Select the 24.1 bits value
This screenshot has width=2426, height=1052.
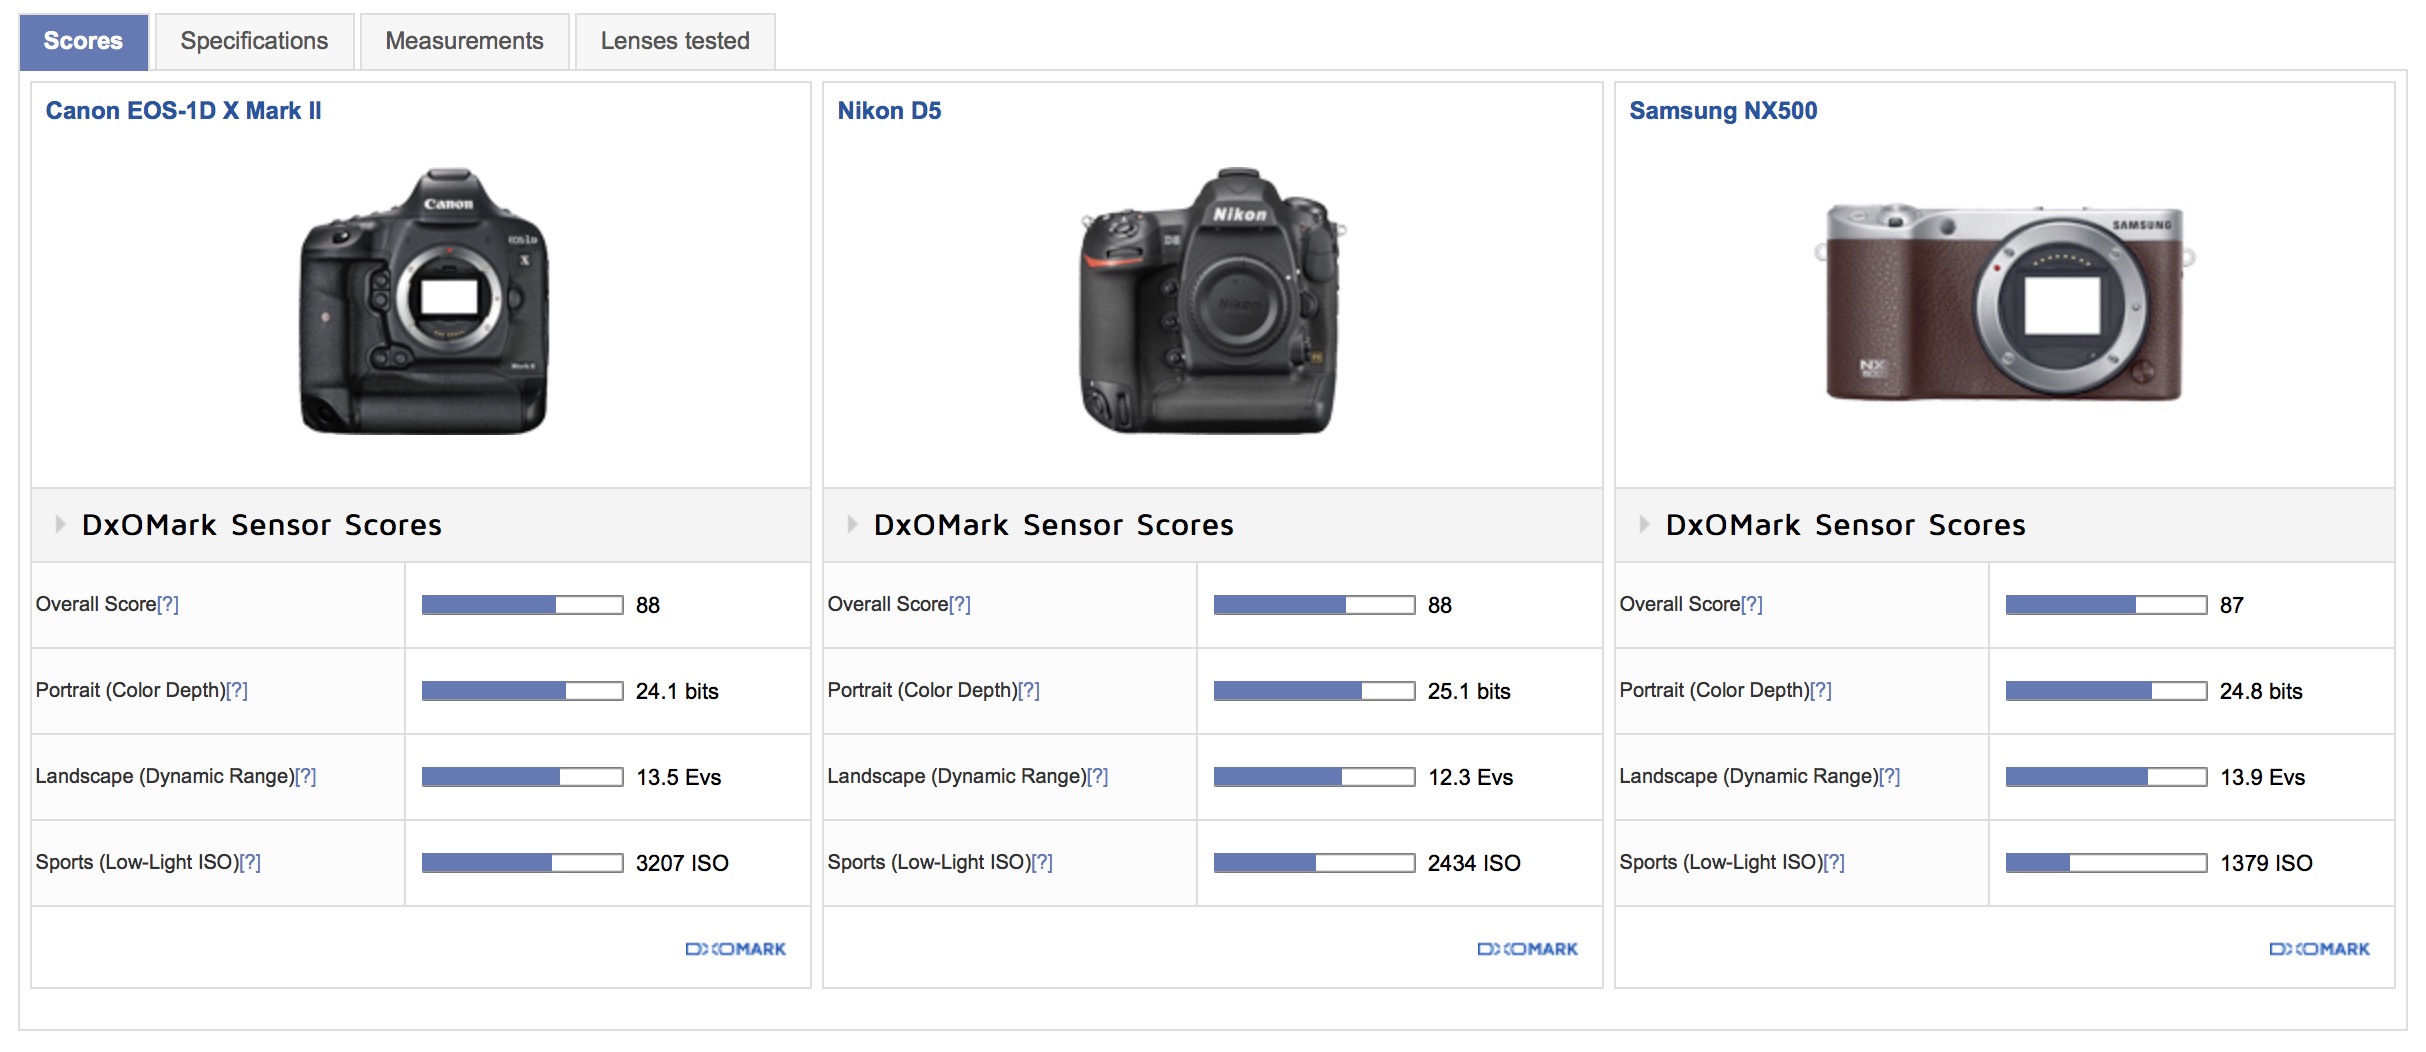pos(677,691)
